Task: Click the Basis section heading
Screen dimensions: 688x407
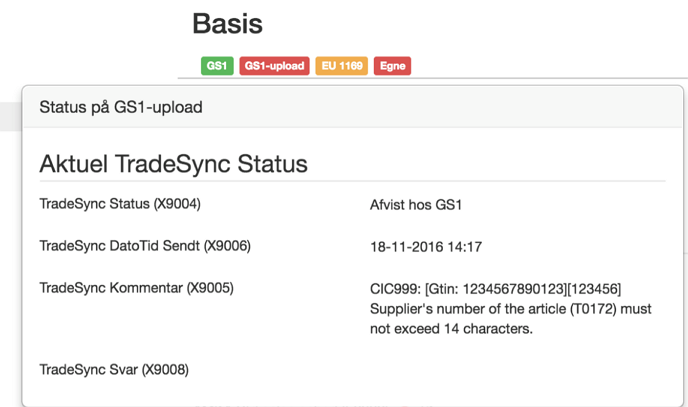Action: click(227, 23)
